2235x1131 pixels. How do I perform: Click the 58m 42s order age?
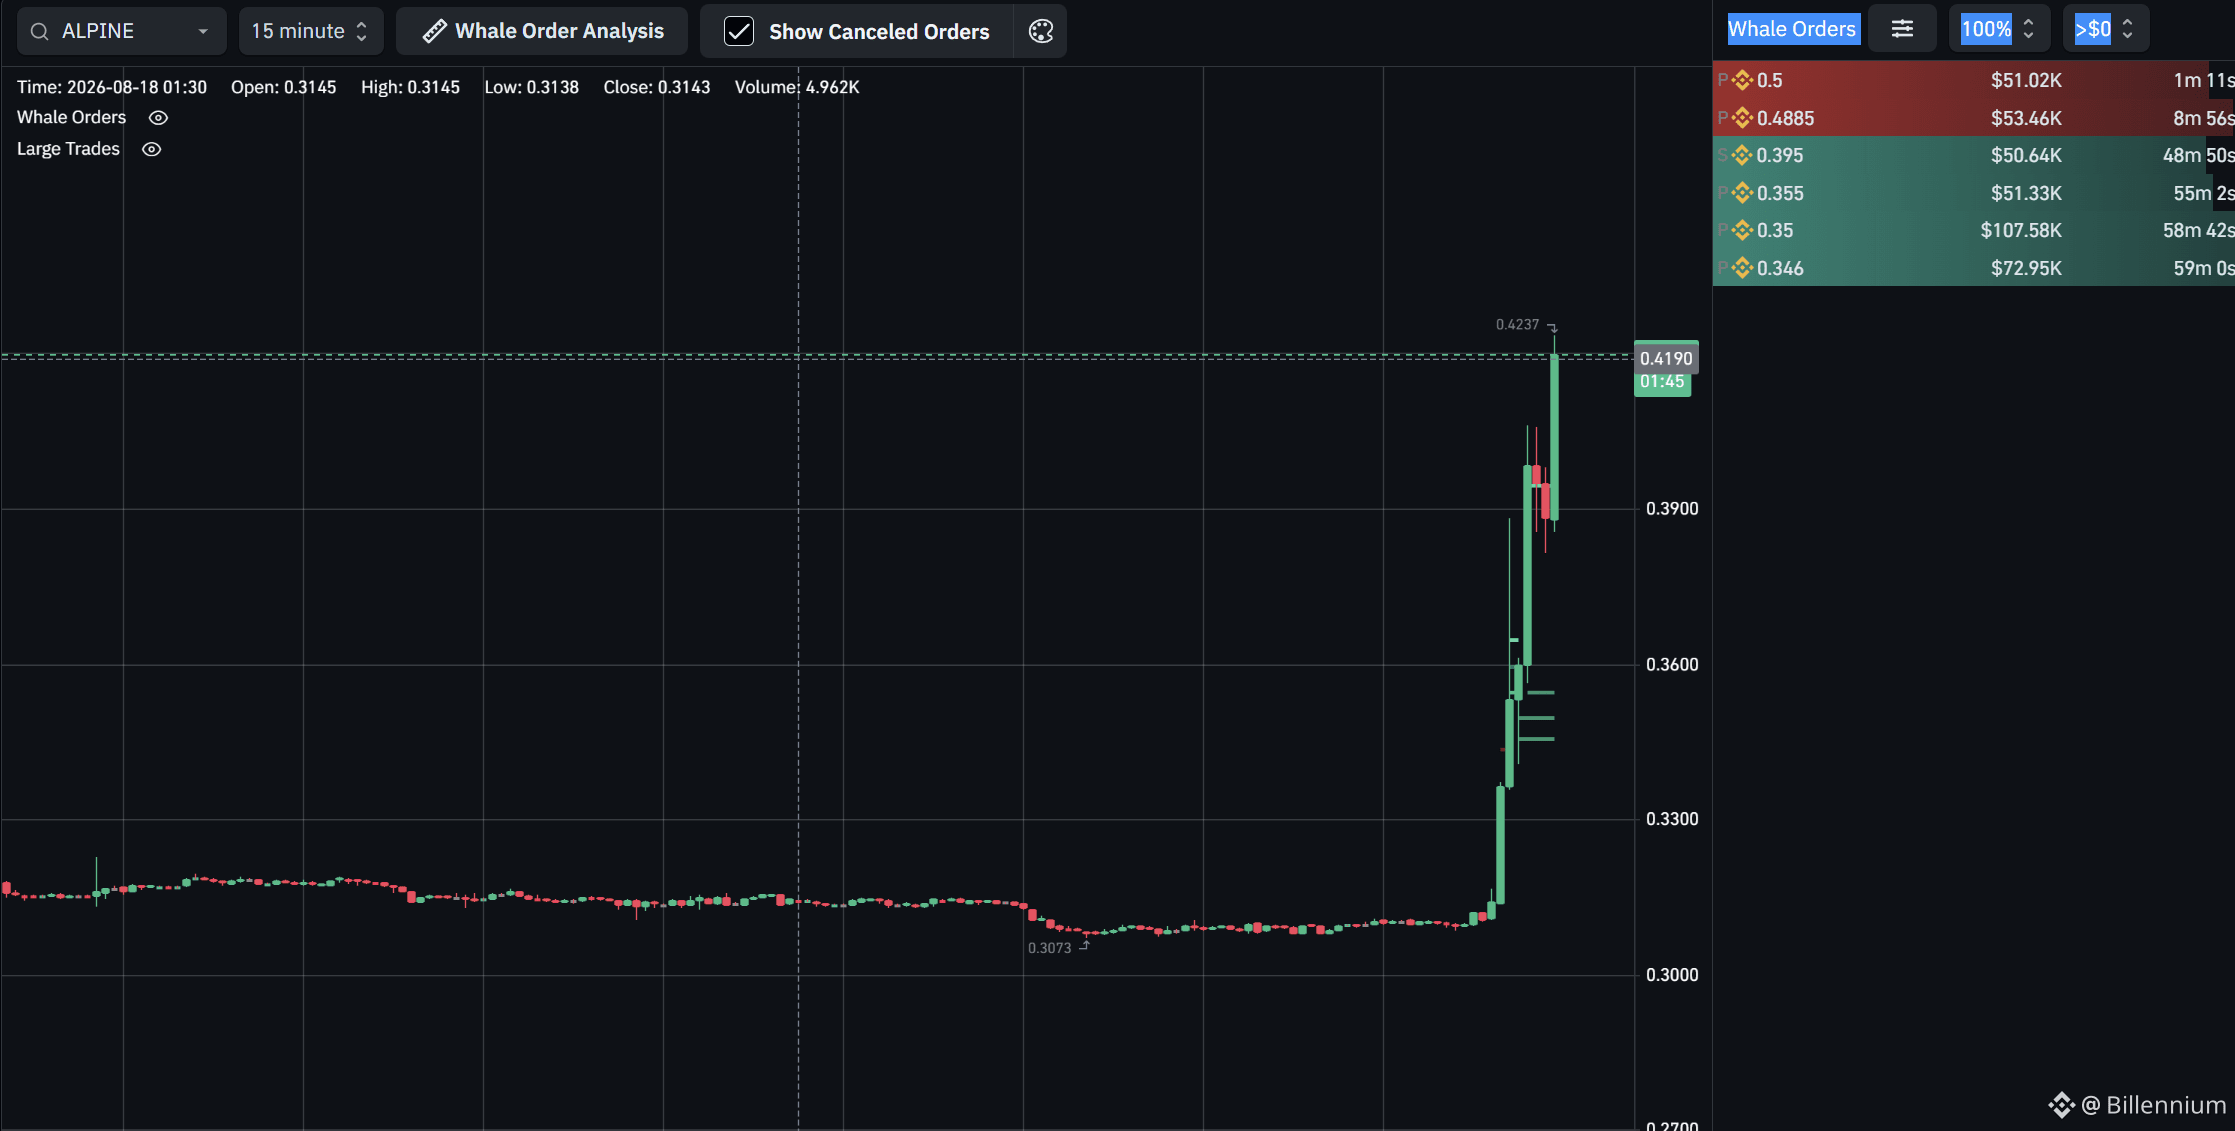click(2198, 230)
